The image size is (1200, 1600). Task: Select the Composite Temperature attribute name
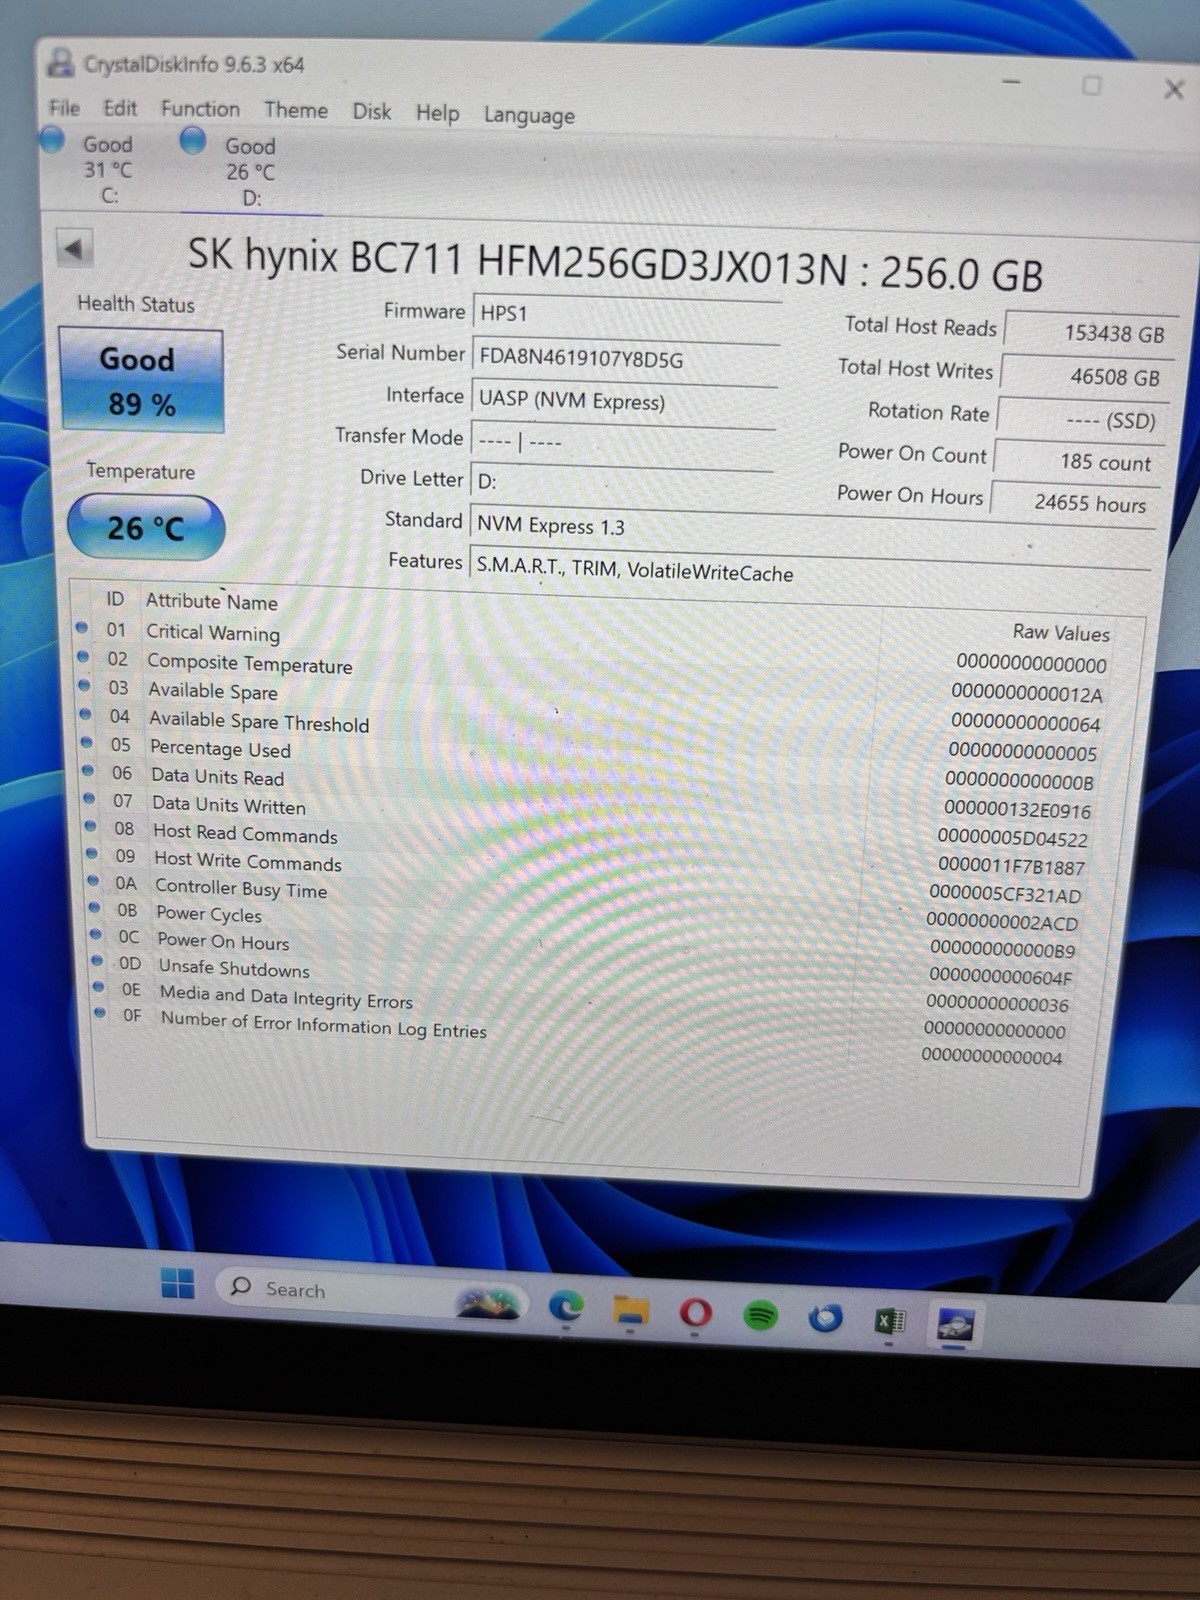tap(250, 664)
